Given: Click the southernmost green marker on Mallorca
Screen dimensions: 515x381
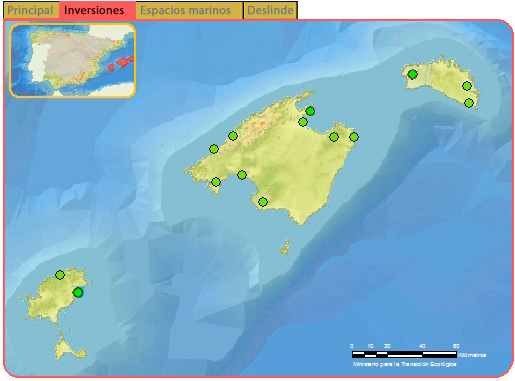Looking at the screenshot, I should [263, 202].
